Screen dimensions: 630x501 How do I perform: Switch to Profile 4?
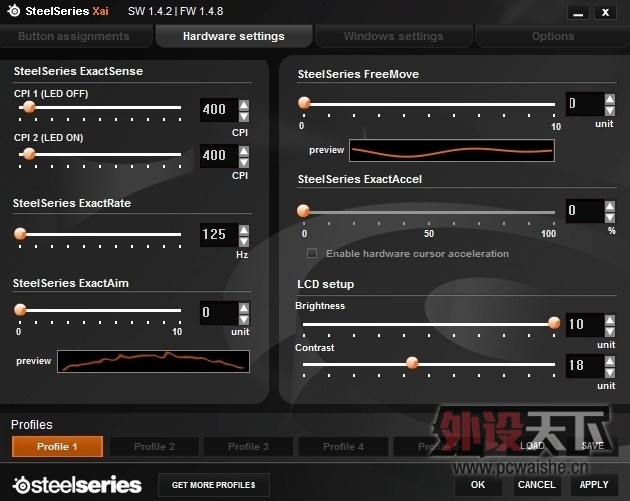pyautogui.click(x=343, y=446)
